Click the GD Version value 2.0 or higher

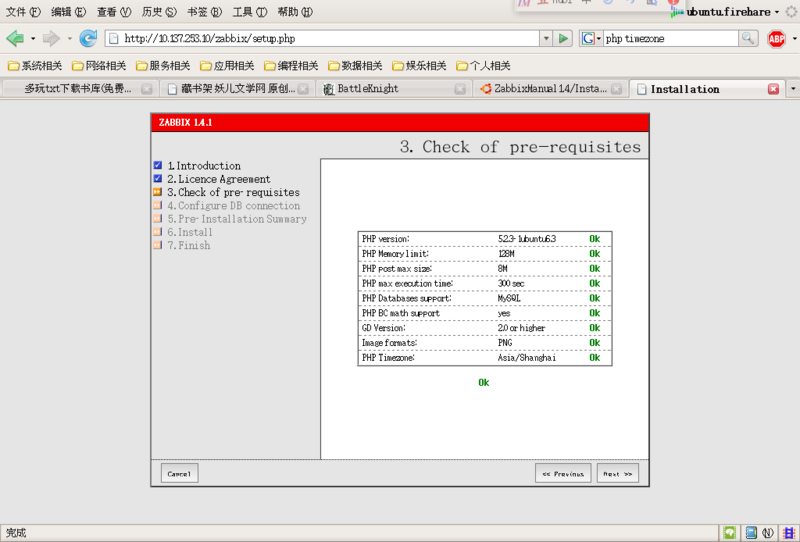(x=521, y=328)
